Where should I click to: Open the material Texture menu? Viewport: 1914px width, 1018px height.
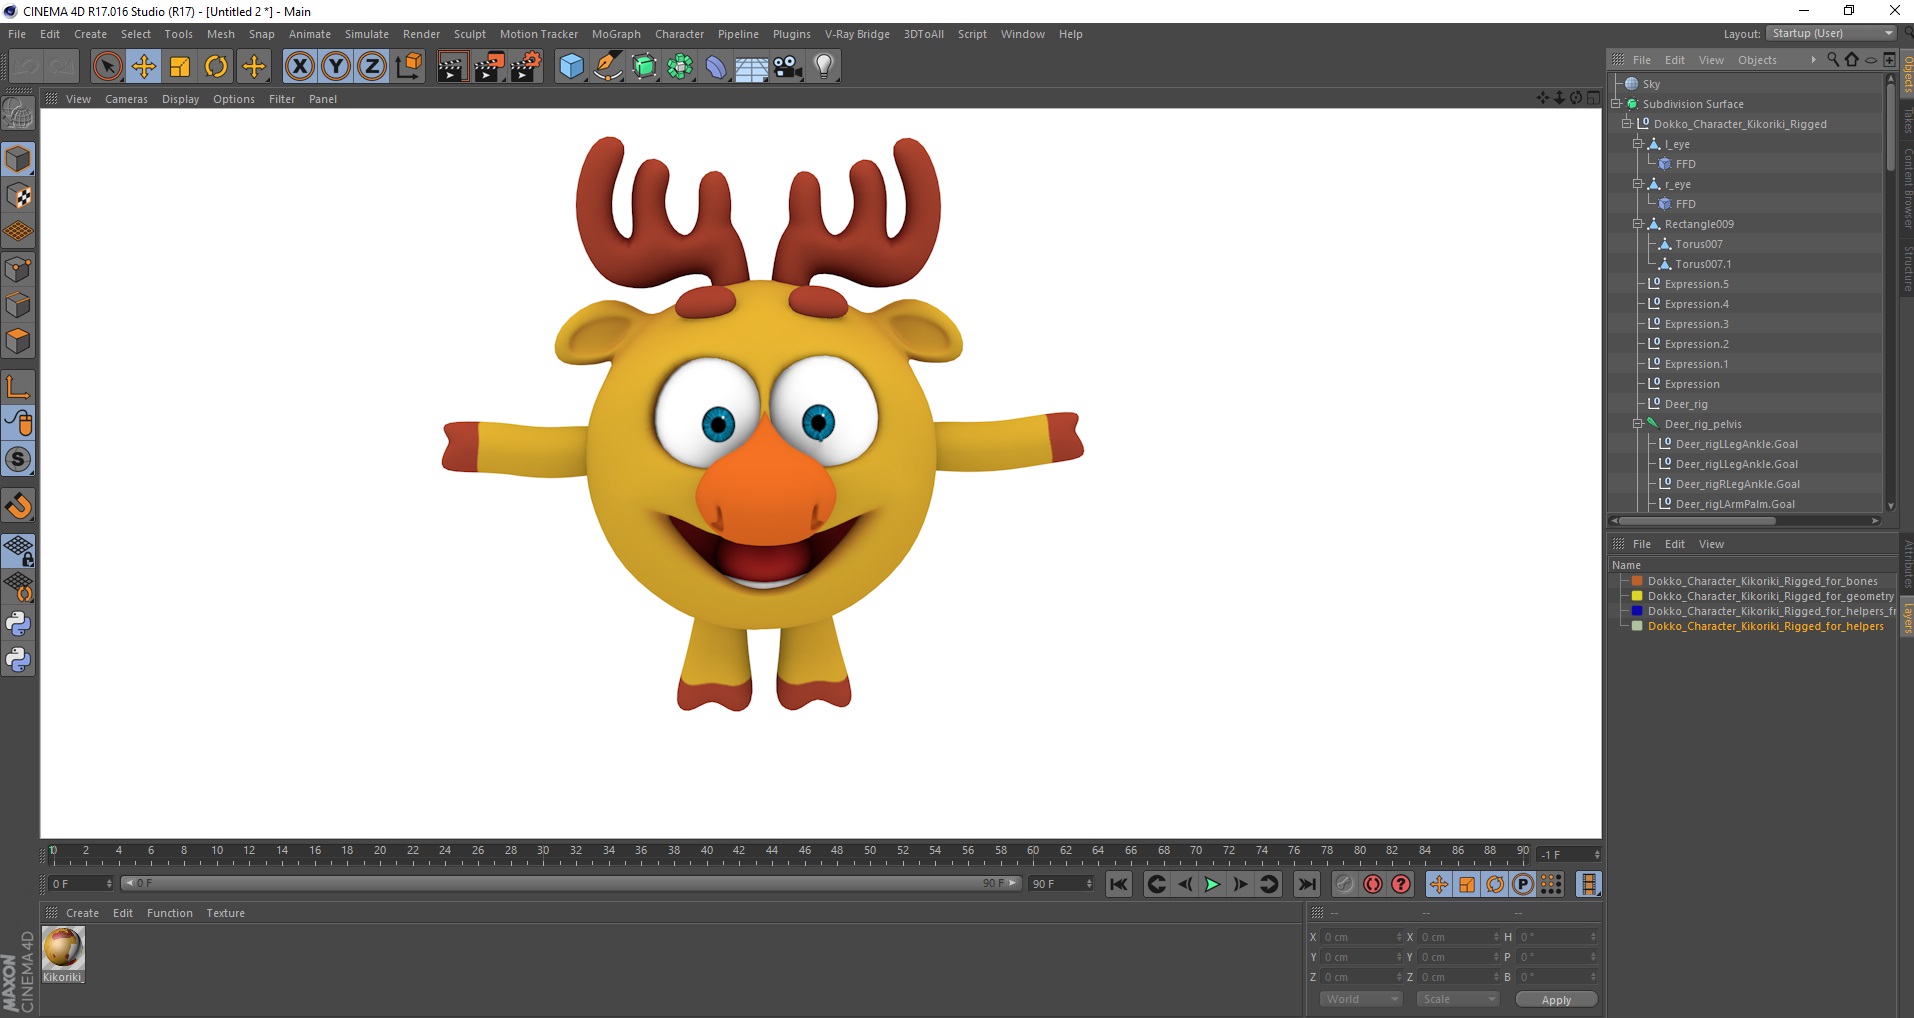click(x=225, y=913)
